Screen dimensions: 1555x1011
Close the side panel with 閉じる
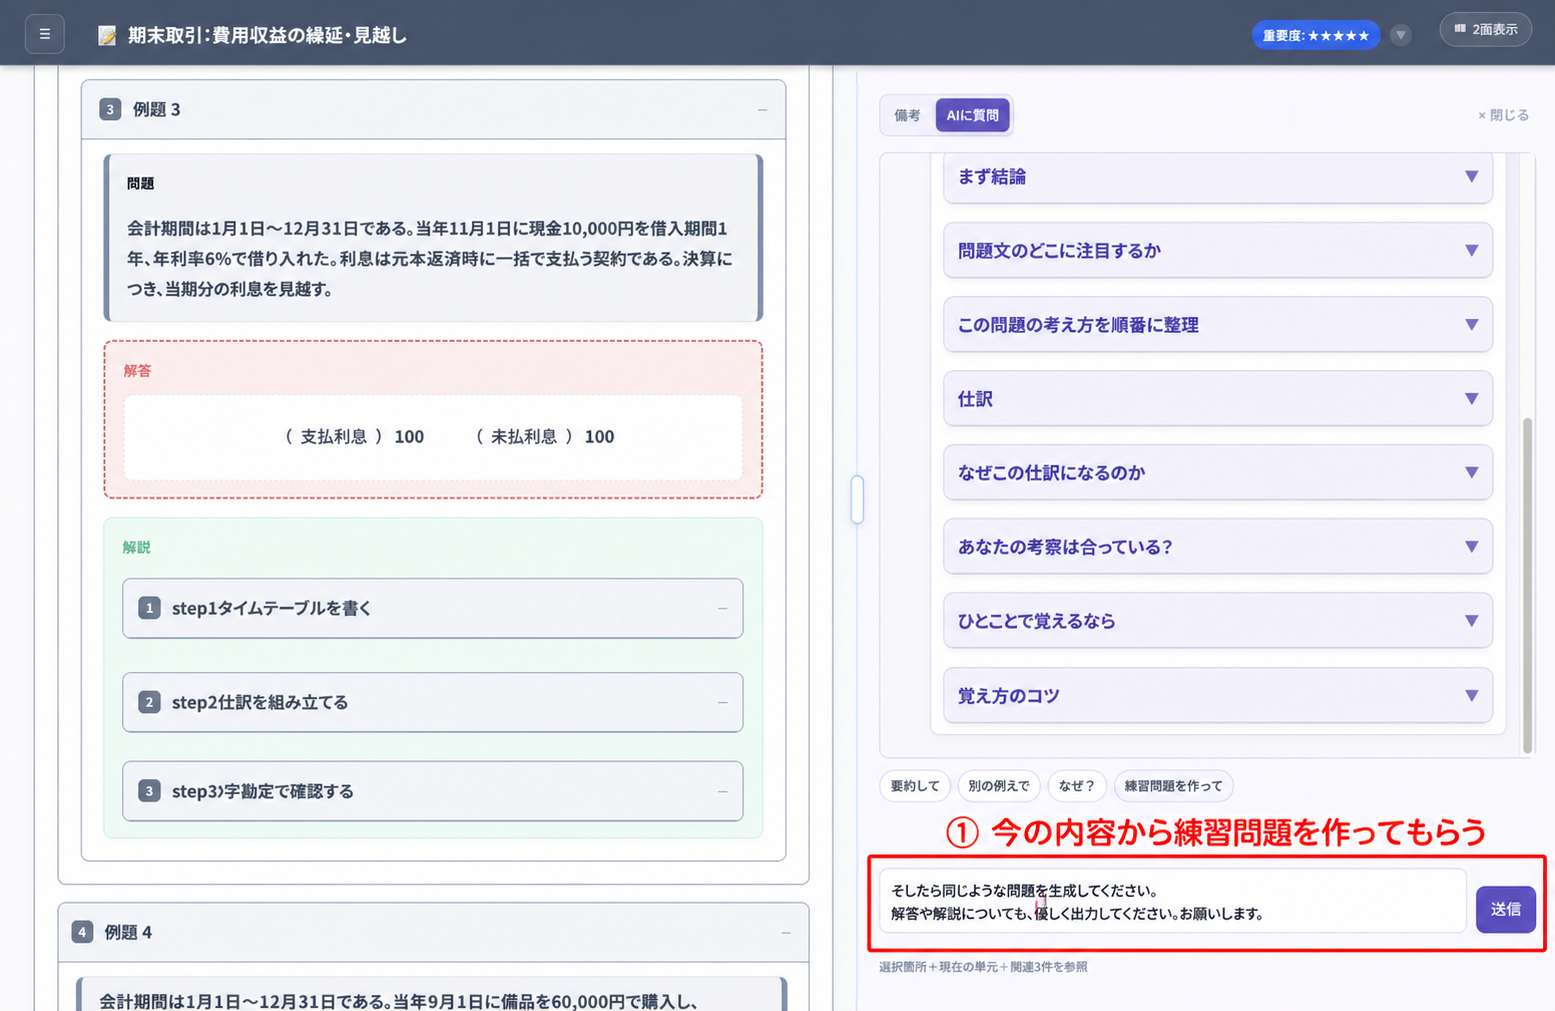pos(1503,115)
